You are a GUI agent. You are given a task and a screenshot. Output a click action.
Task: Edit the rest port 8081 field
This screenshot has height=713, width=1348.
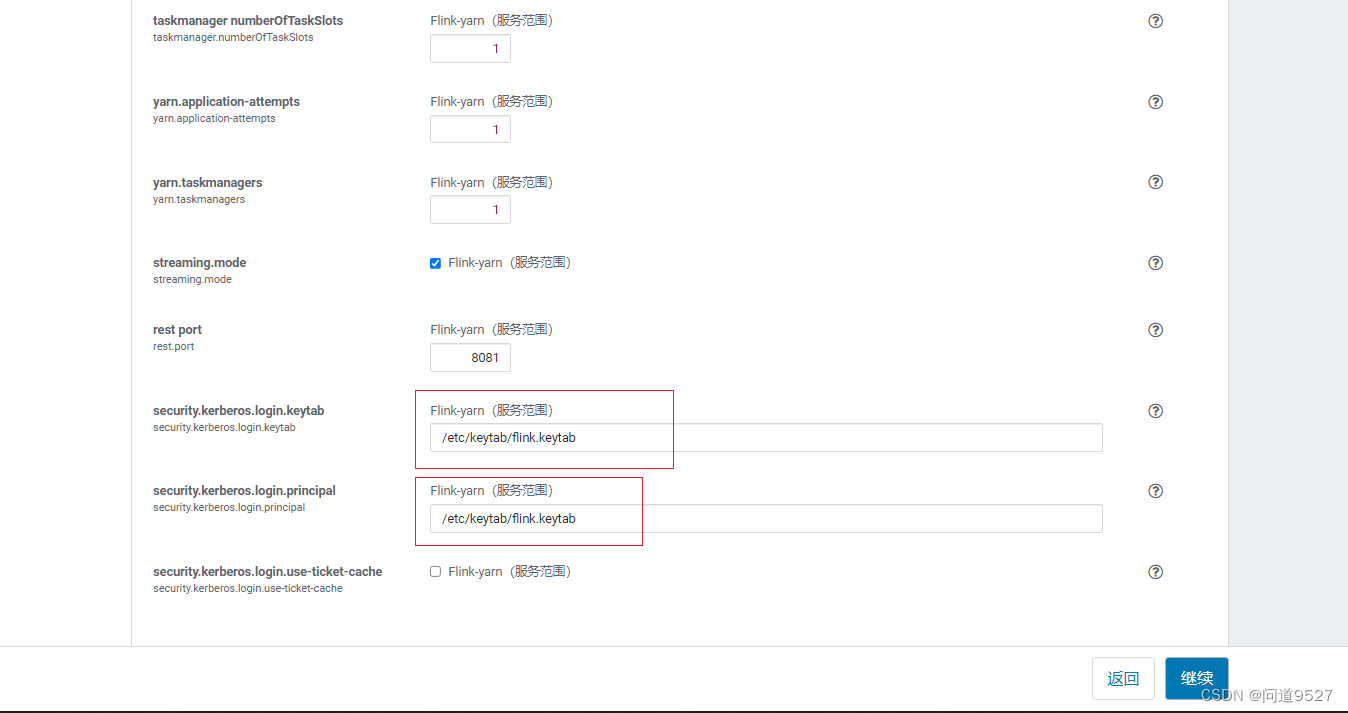470,357
